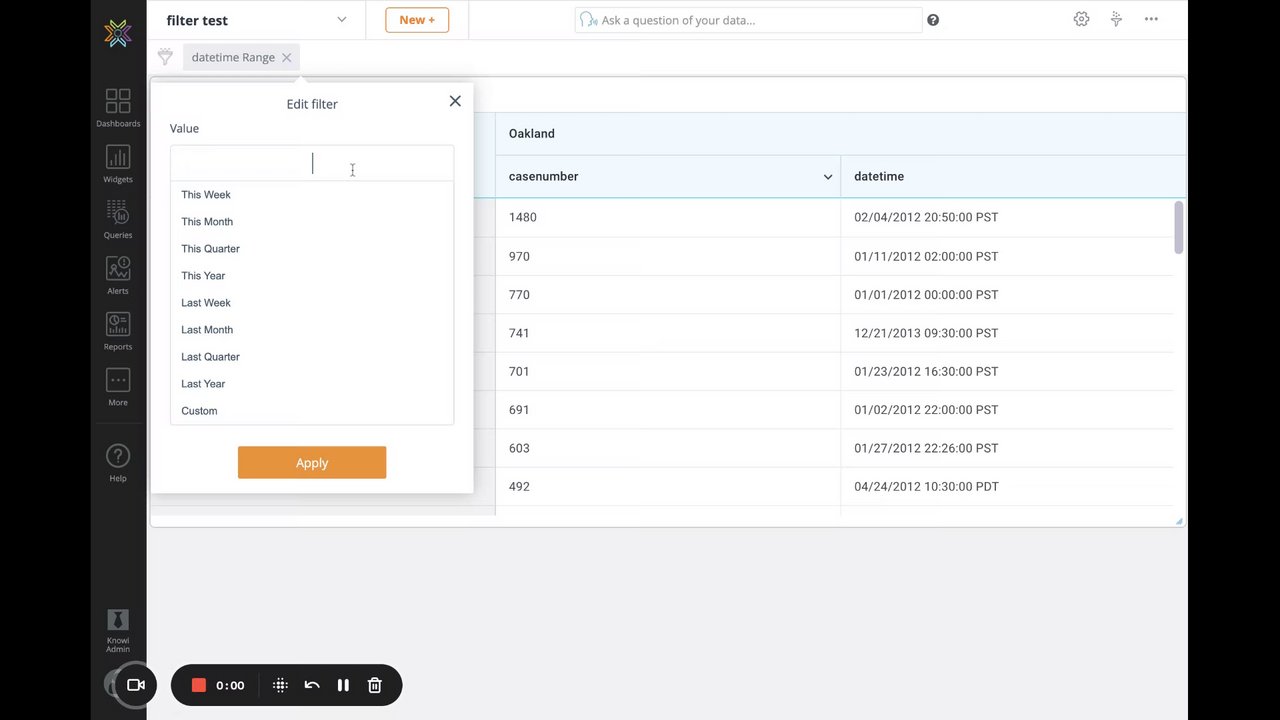Close the Edit filter dialog

coord(455,101)
